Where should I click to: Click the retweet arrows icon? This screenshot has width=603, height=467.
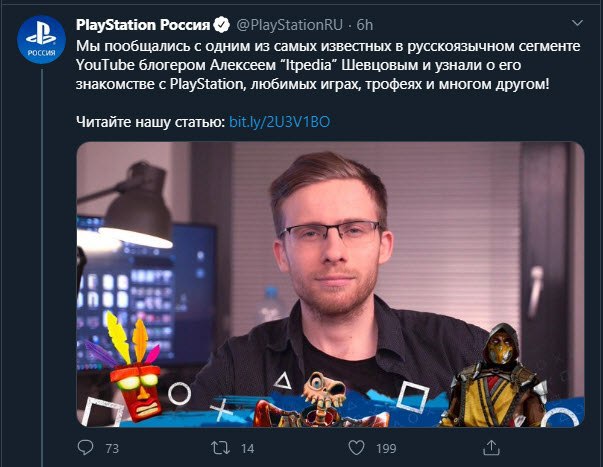220,448
